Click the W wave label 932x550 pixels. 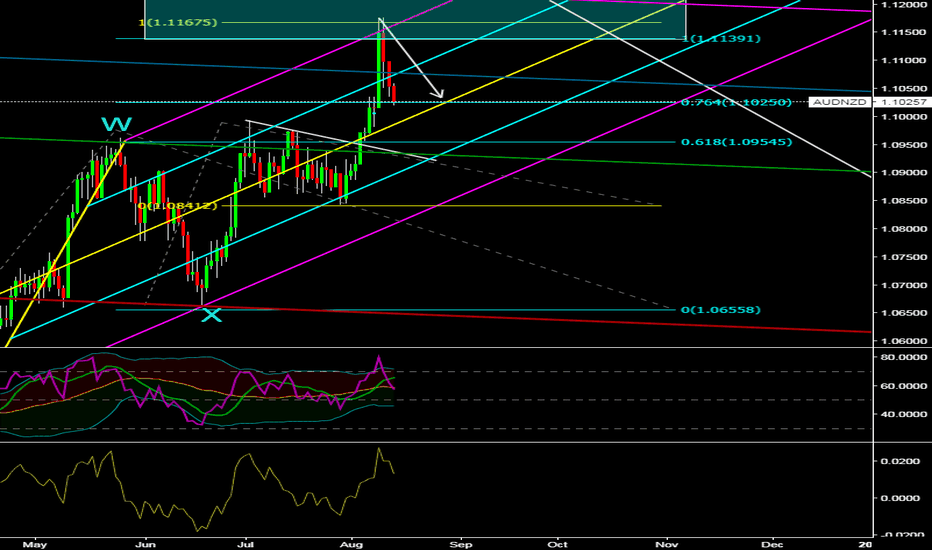[116, 124]
